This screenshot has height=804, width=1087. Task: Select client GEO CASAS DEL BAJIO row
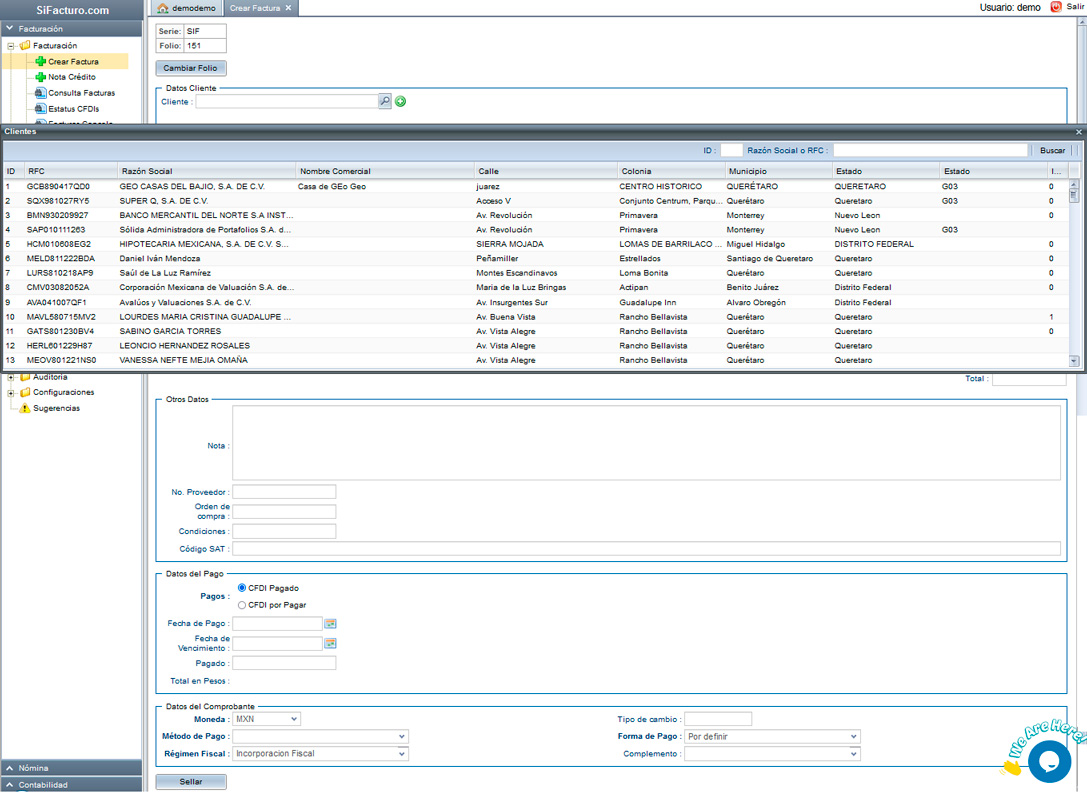536,186
